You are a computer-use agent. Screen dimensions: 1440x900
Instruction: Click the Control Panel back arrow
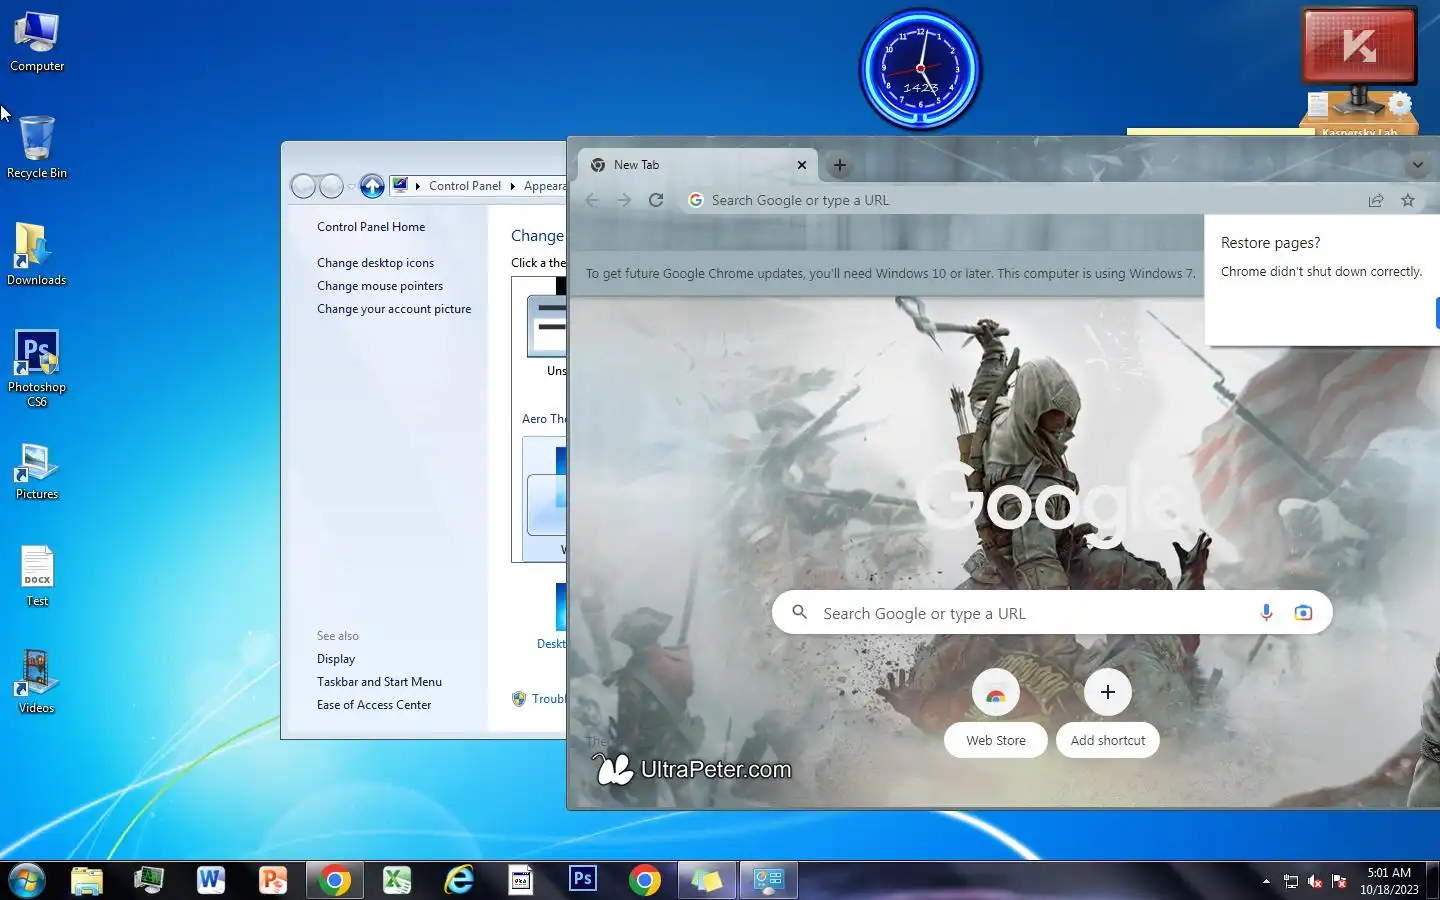click(x=303, y=186)
